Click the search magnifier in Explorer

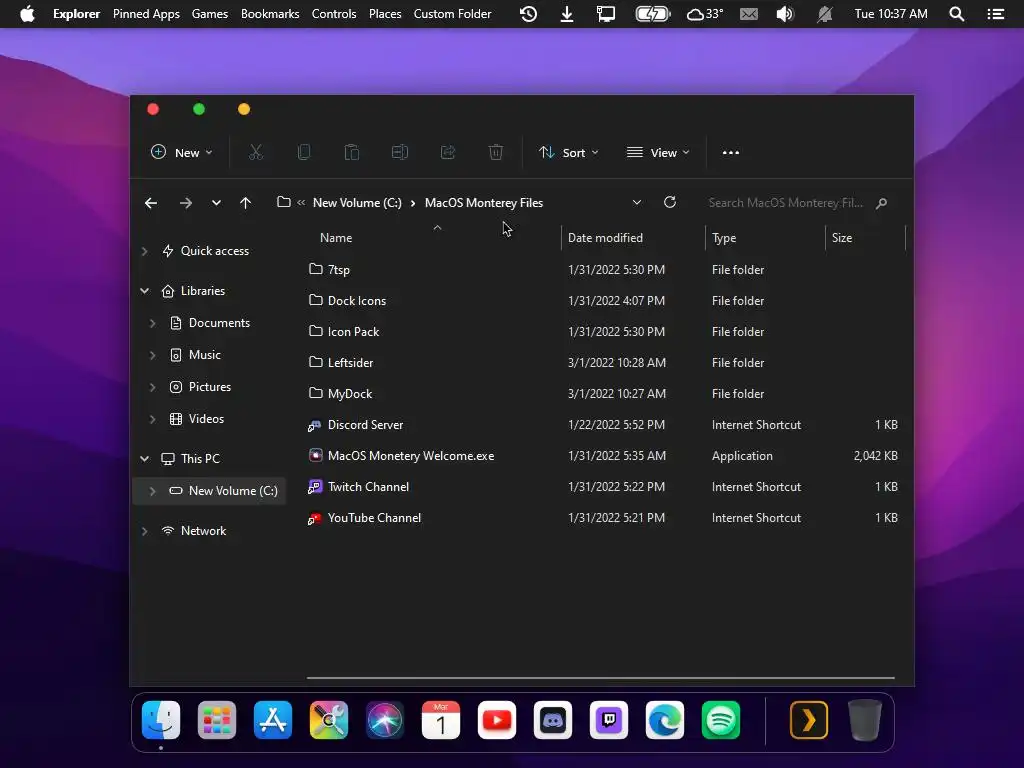click(x=881, y=203)
